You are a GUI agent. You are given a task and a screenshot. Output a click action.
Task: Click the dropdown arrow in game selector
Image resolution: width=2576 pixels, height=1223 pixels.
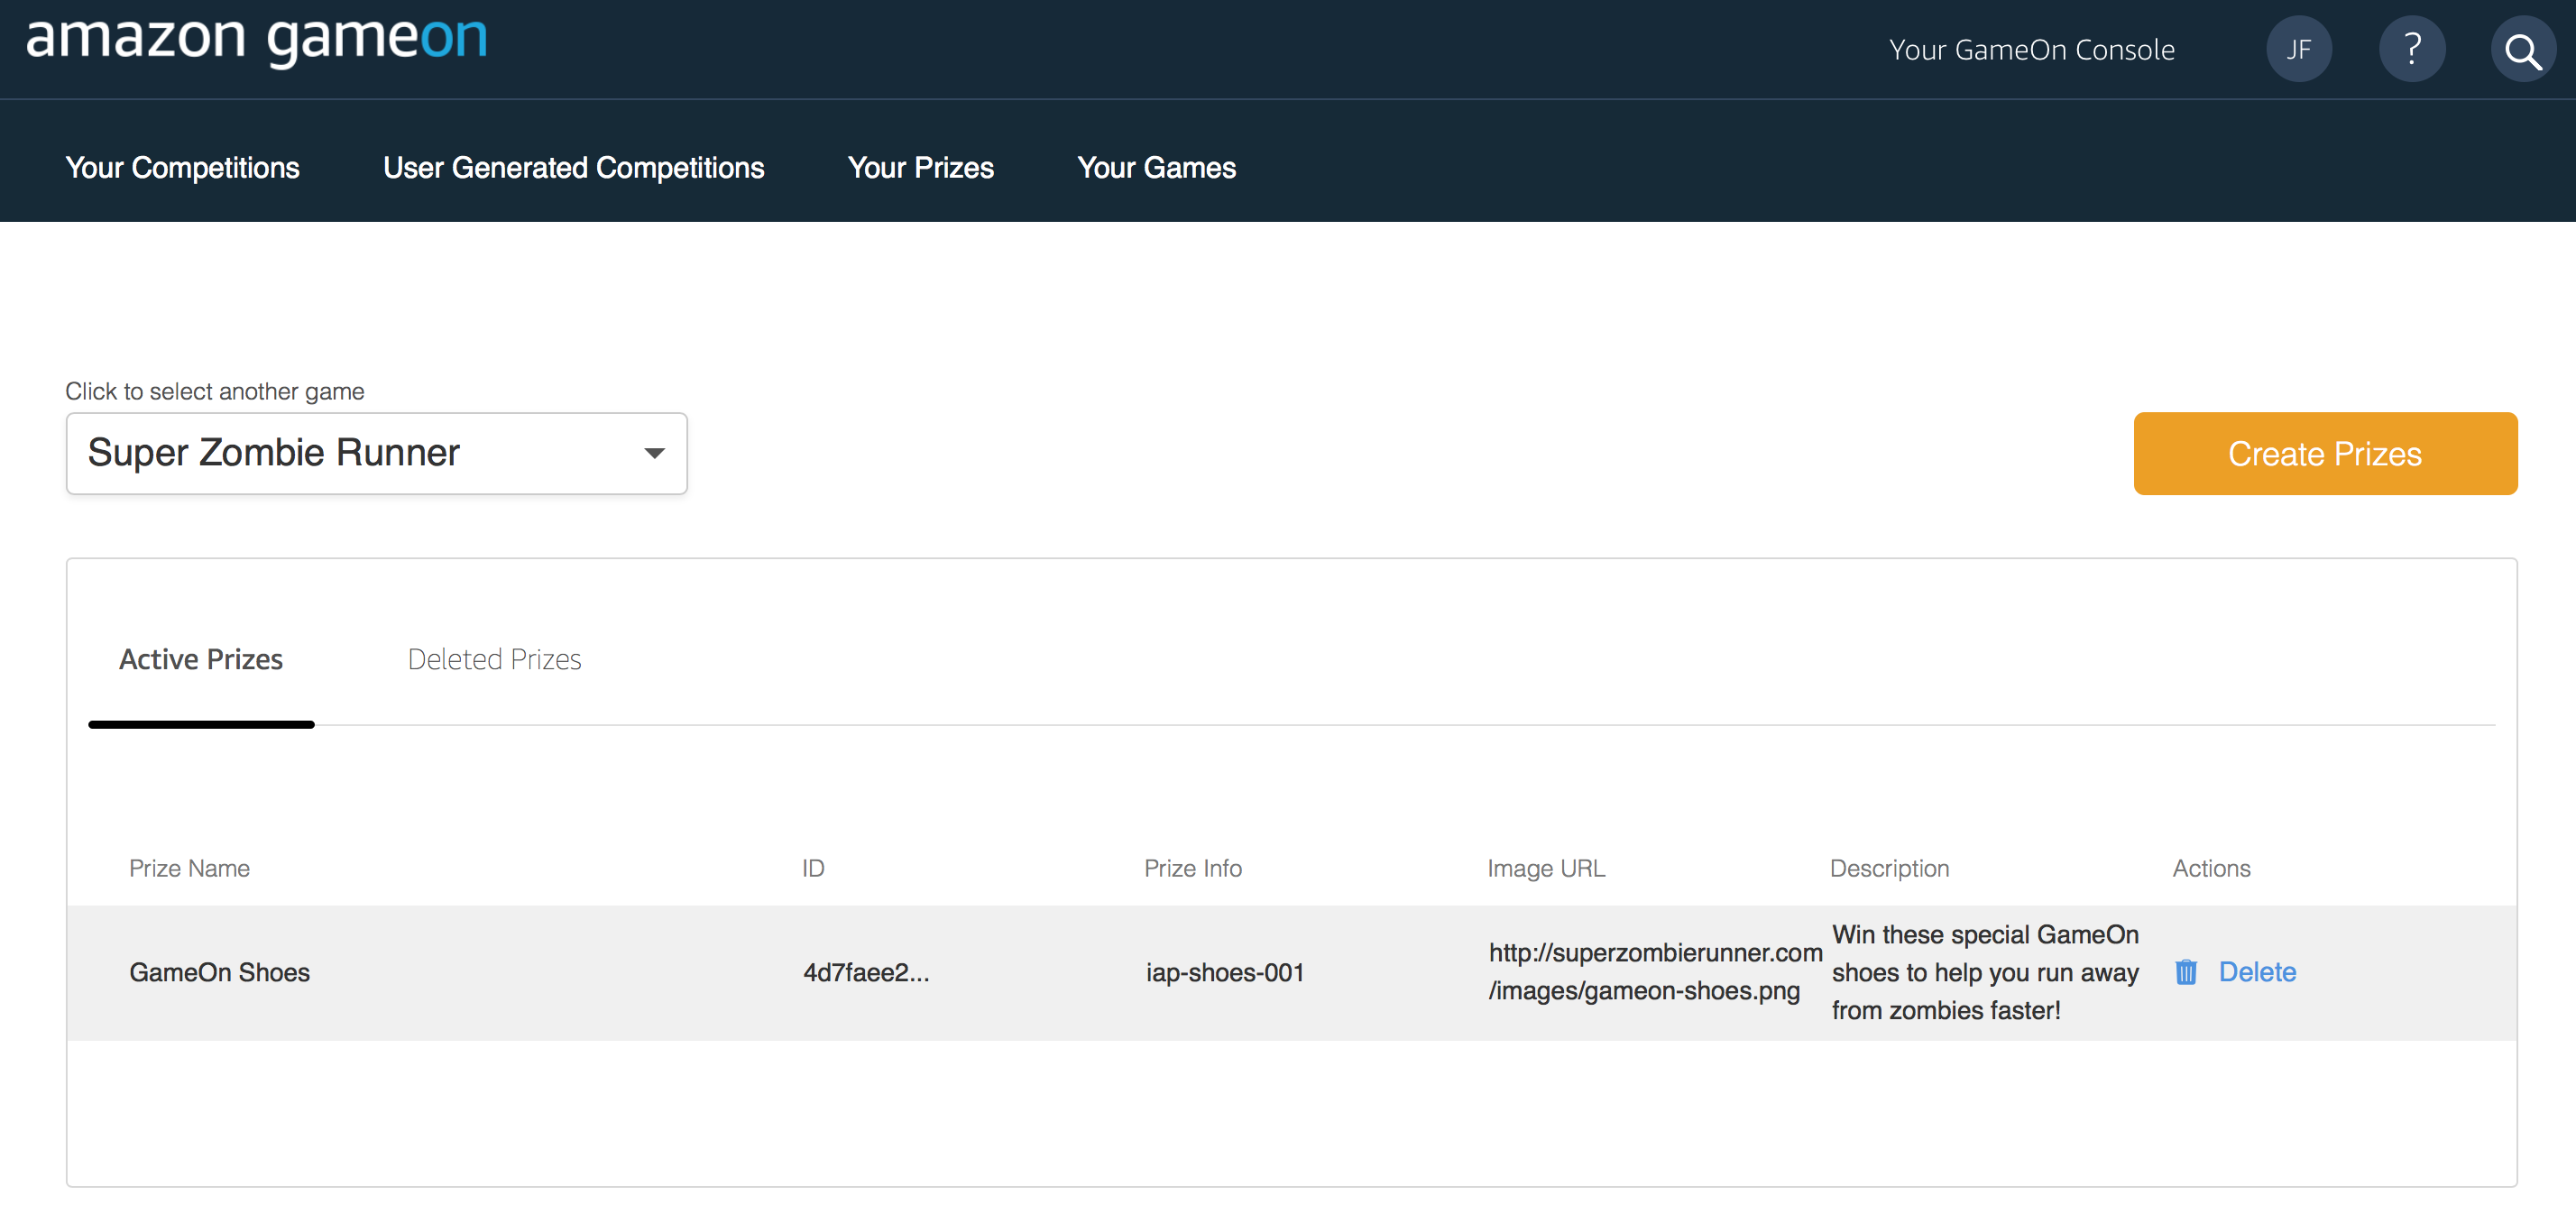pos(654,453)
